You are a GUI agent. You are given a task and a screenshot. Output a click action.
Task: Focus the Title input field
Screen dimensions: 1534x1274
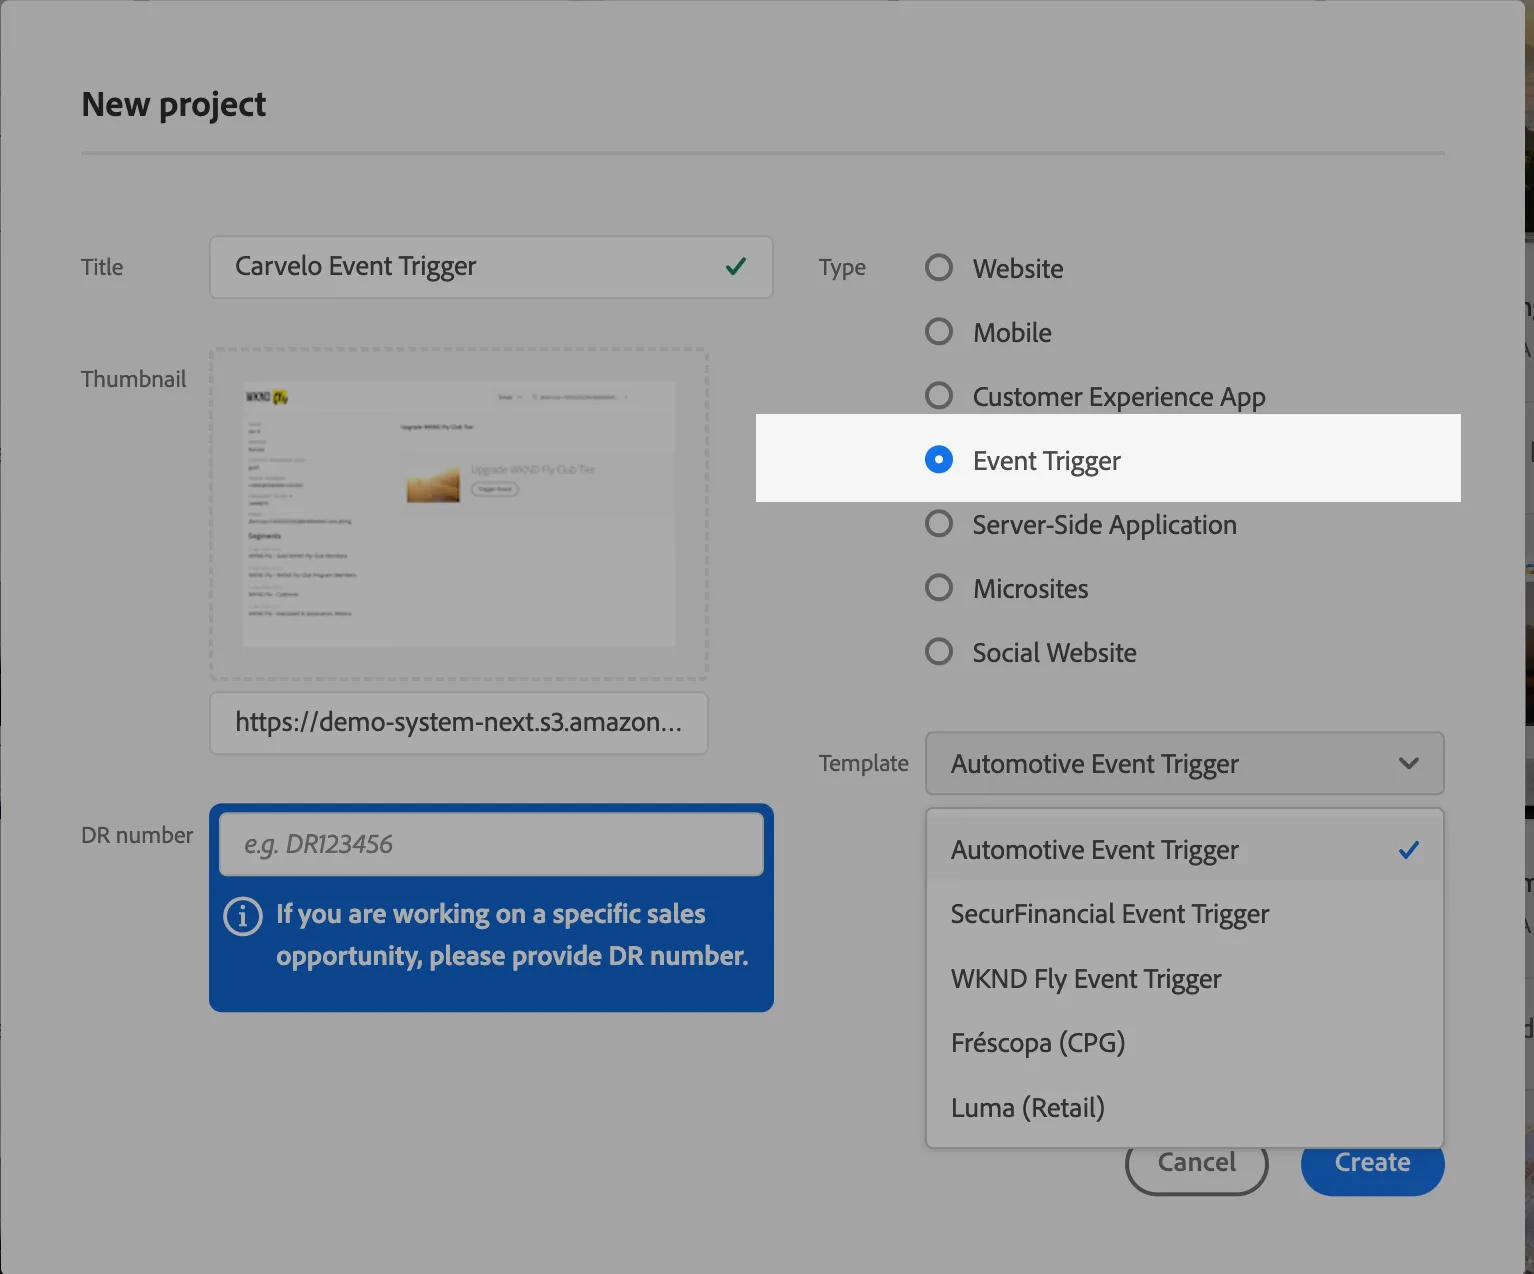coord(491,267)
